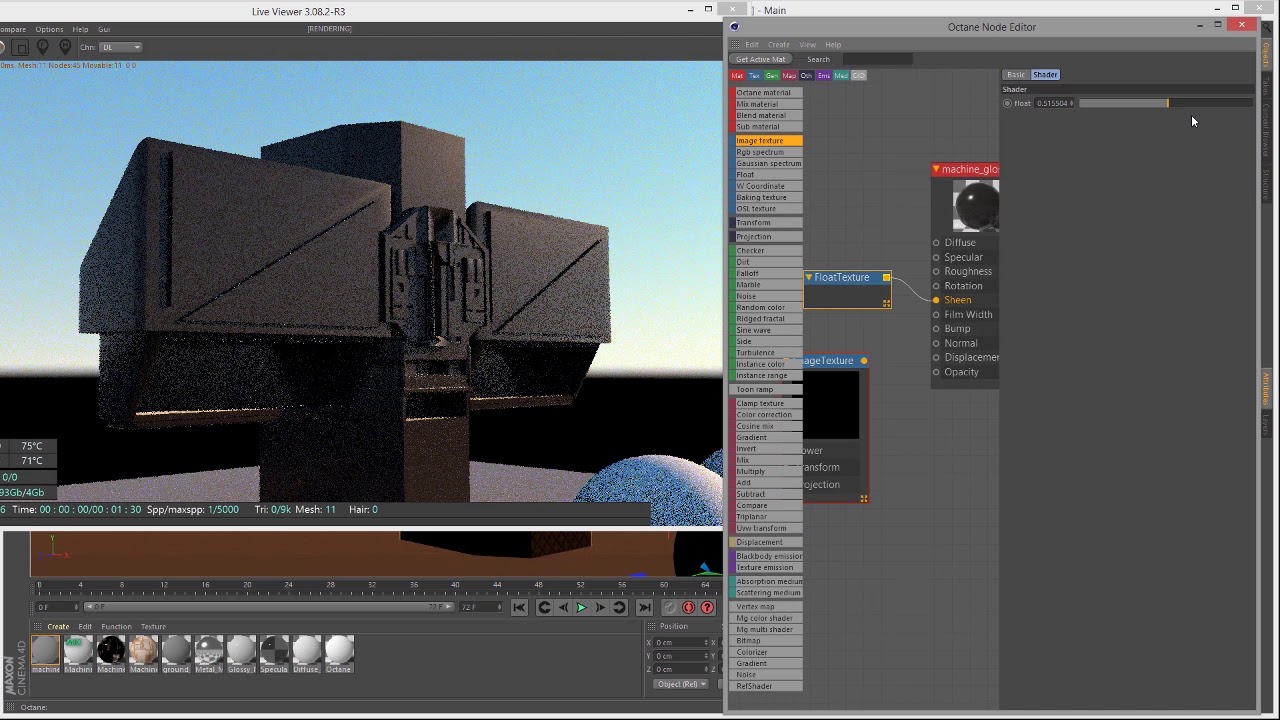This screenshot has width=1280, height=720.
Task: Select the black Machine material thumbnail
Action: coord(111,651)
